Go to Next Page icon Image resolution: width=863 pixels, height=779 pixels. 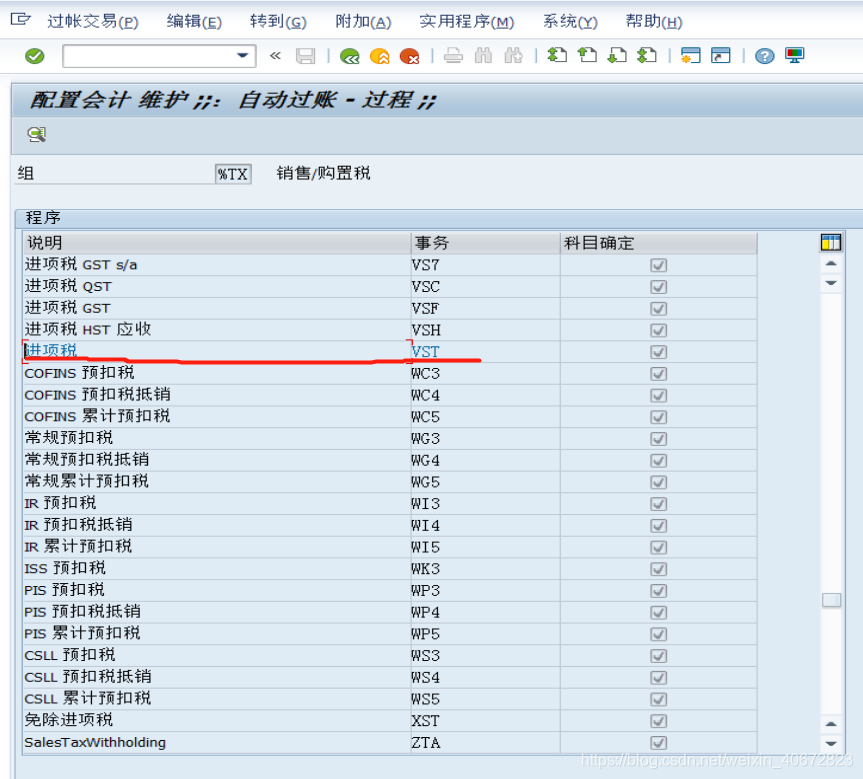point(617,55)
